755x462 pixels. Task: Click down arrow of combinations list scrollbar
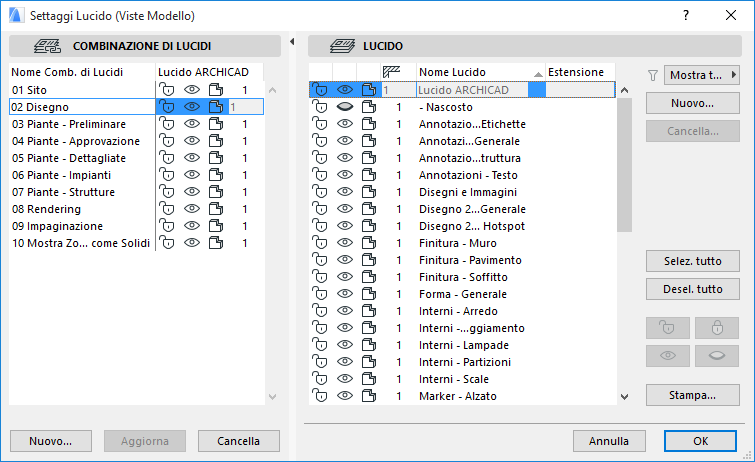tap(273, 397)
